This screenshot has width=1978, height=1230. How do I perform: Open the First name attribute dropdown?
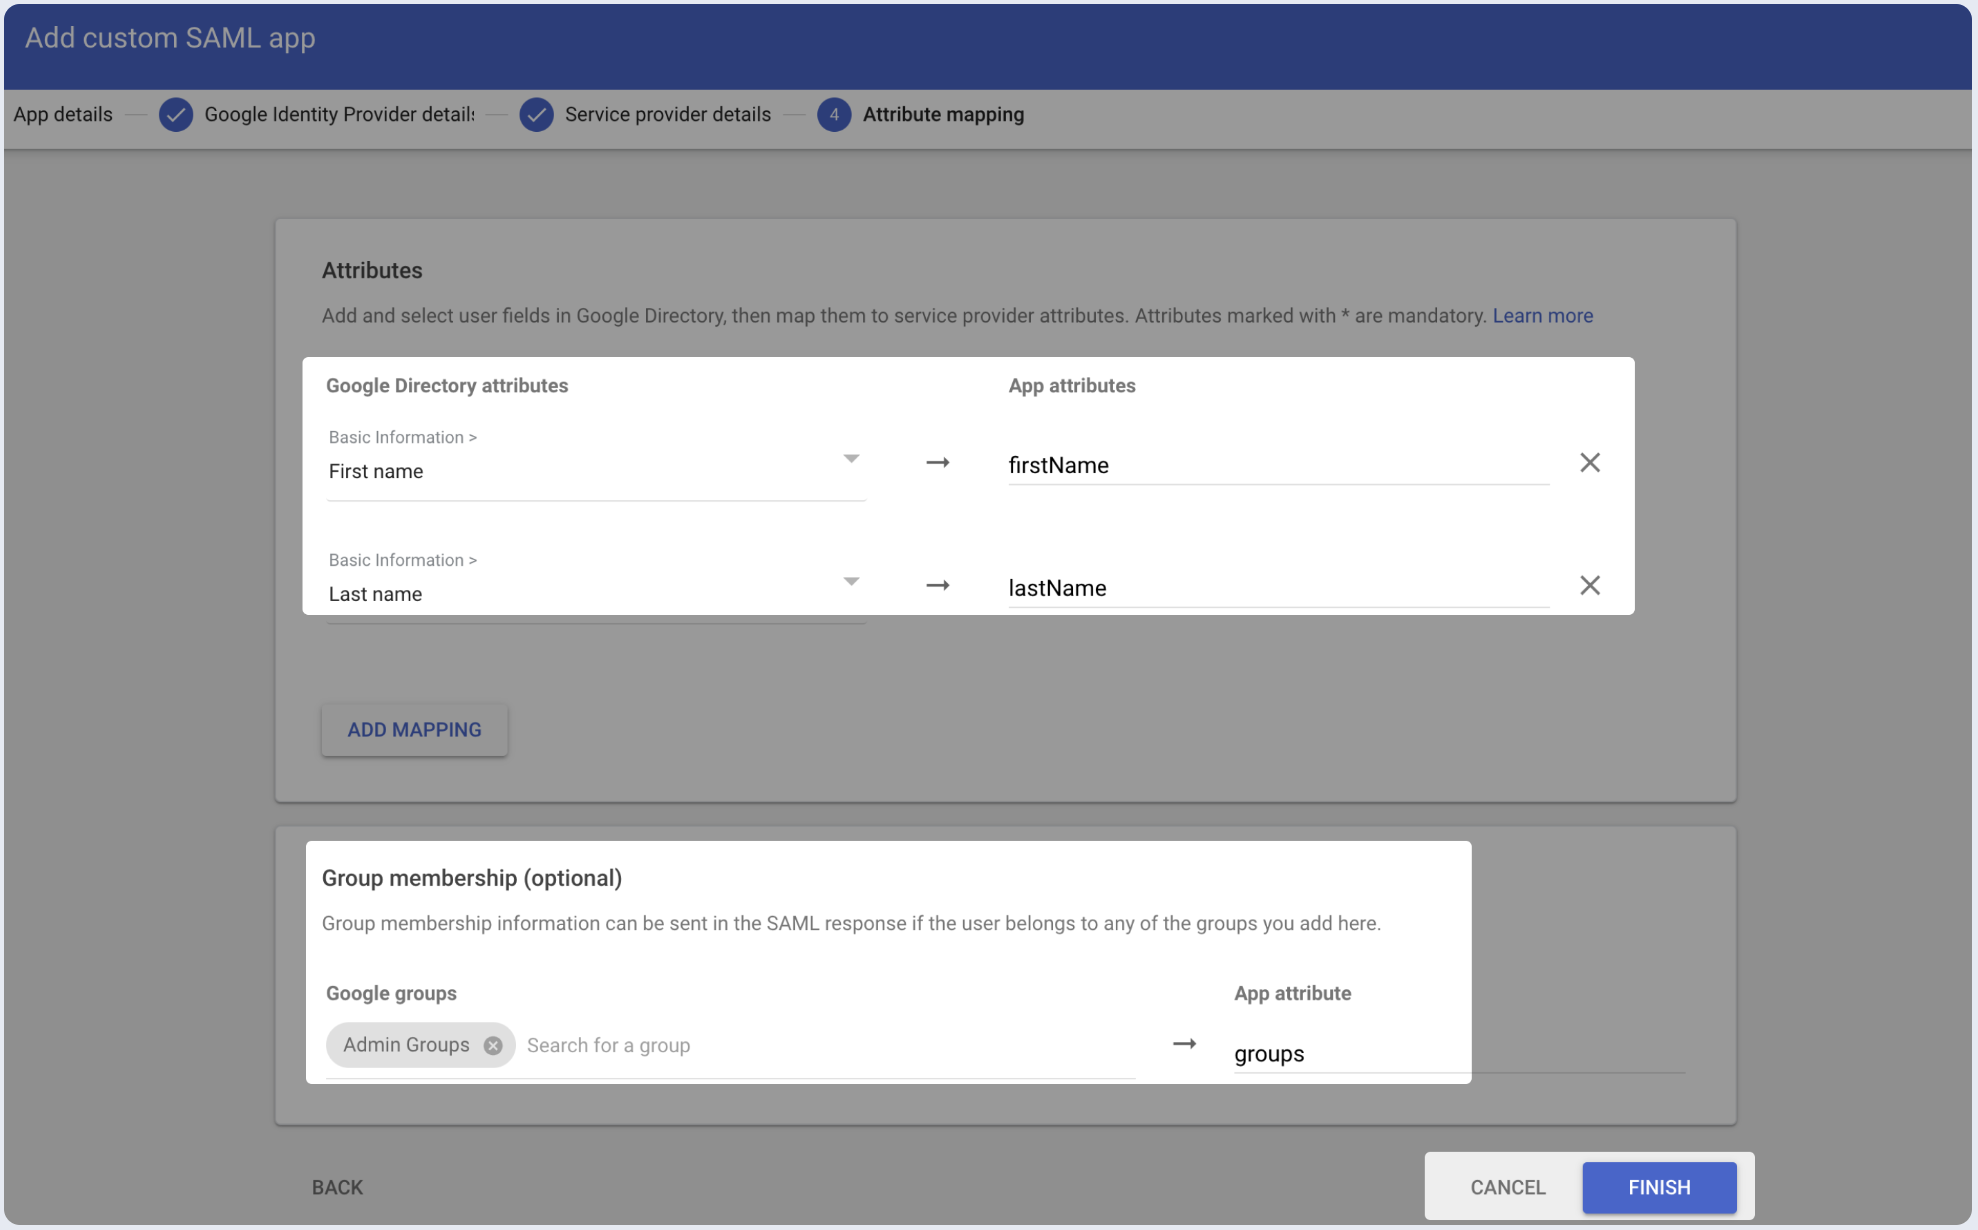point(850,459)
